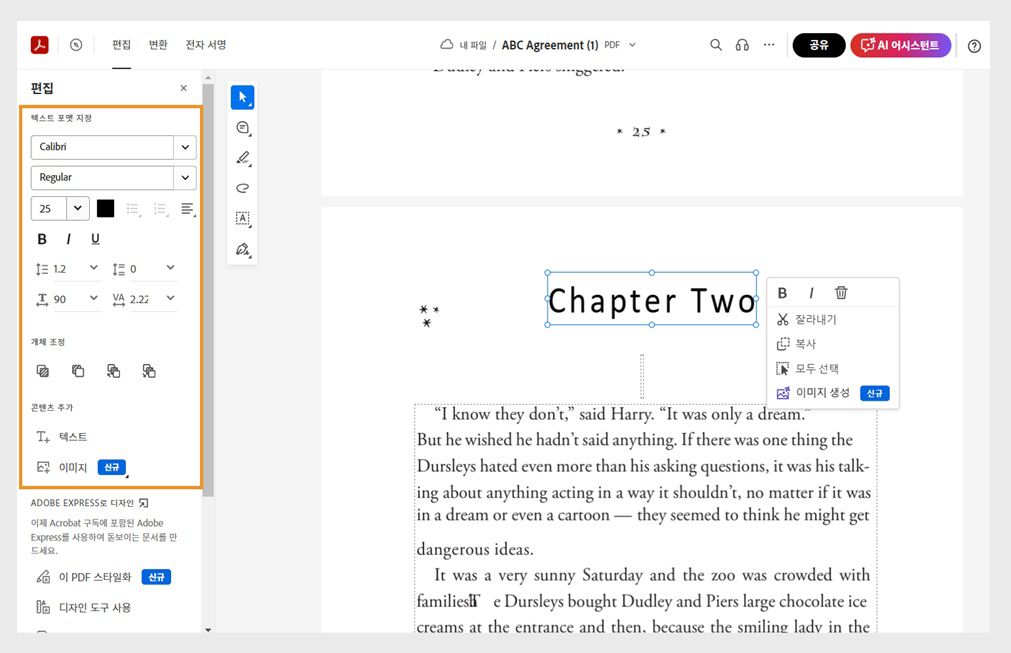
Task: Toggle underline in the left panel
Action: [x=95, y=239]
